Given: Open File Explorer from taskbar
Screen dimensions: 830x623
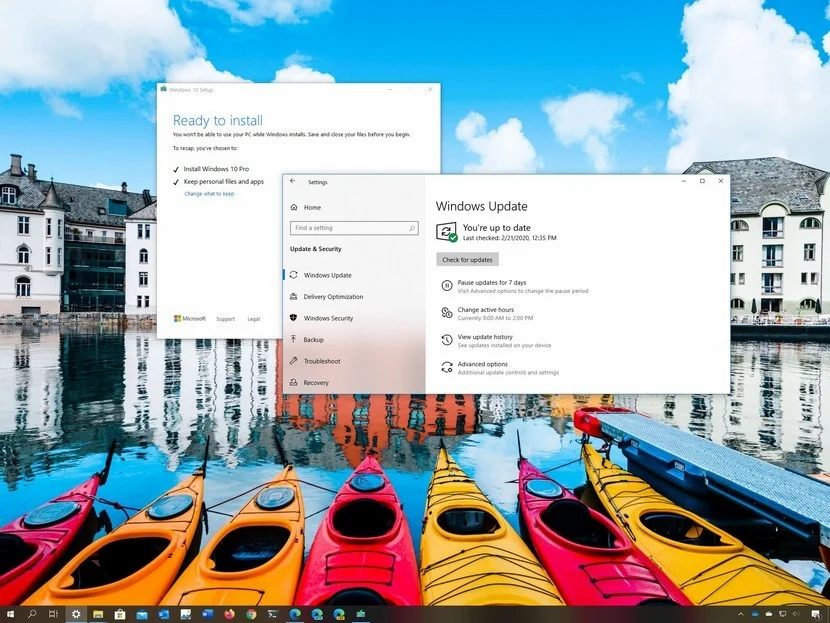Looking at the screenshot, I should (x=98, y=614).
